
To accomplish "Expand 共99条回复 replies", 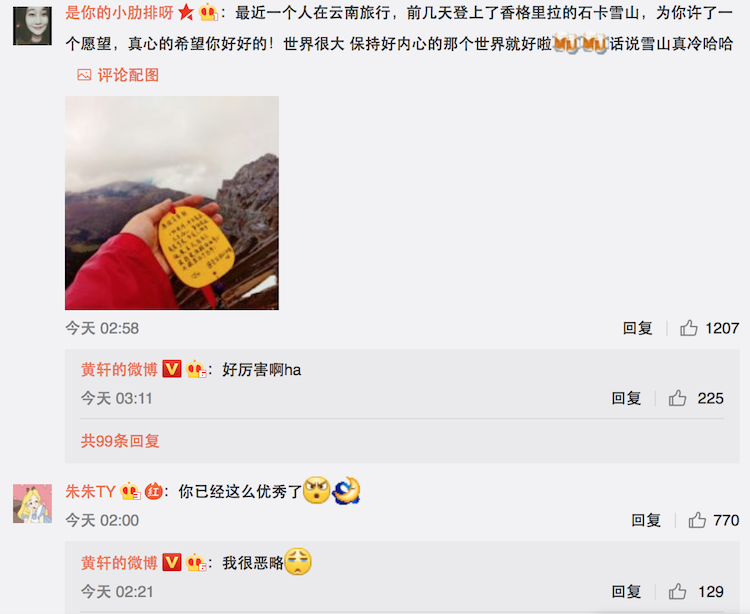I will point(120,440).
